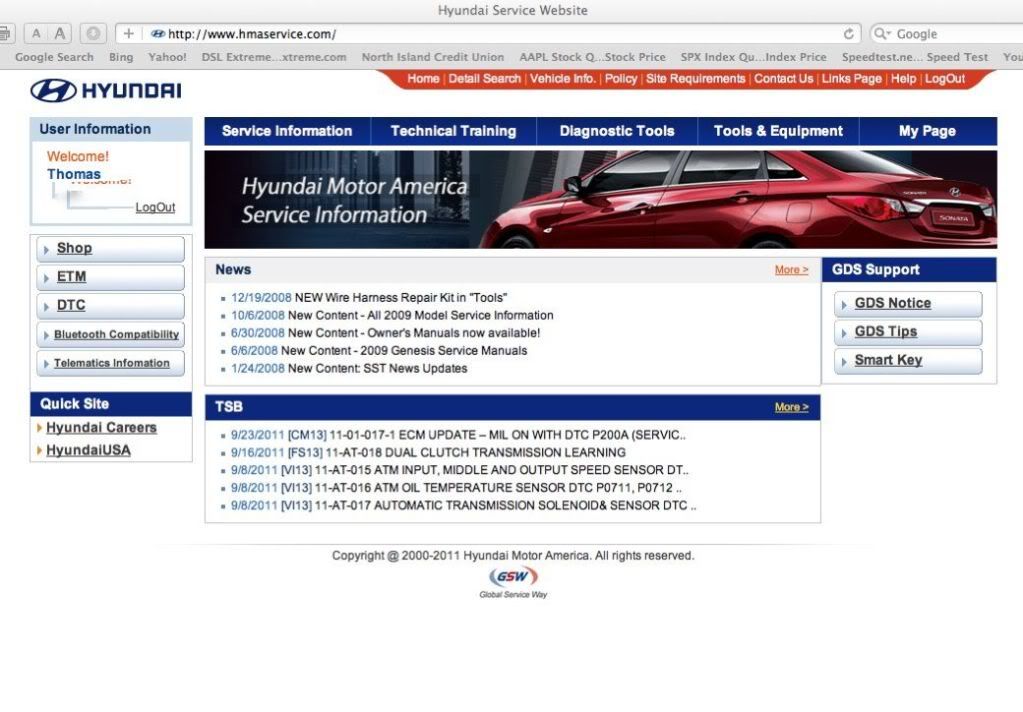The width and height of the screenshot is (1023, 712).
Task: Visit the Hyundai Careers quick site link
Action: coord(101,428)
